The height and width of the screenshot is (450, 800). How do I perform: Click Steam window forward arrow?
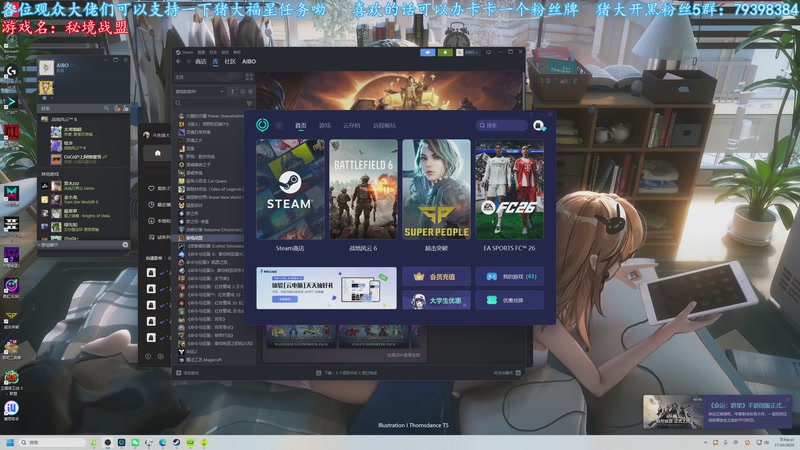pos(188,62)
